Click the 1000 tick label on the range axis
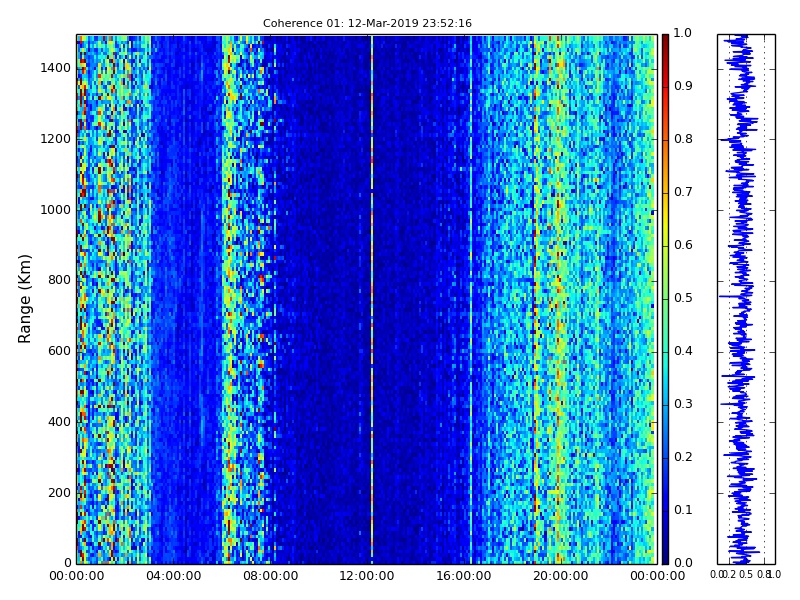 click(x=56, y=210)
